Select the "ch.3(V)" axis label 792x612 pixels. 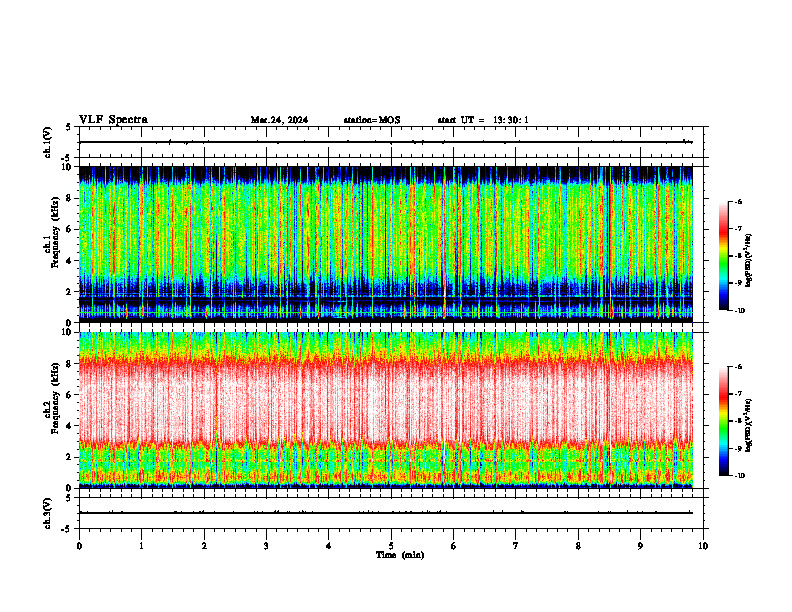tap(48, 513)
